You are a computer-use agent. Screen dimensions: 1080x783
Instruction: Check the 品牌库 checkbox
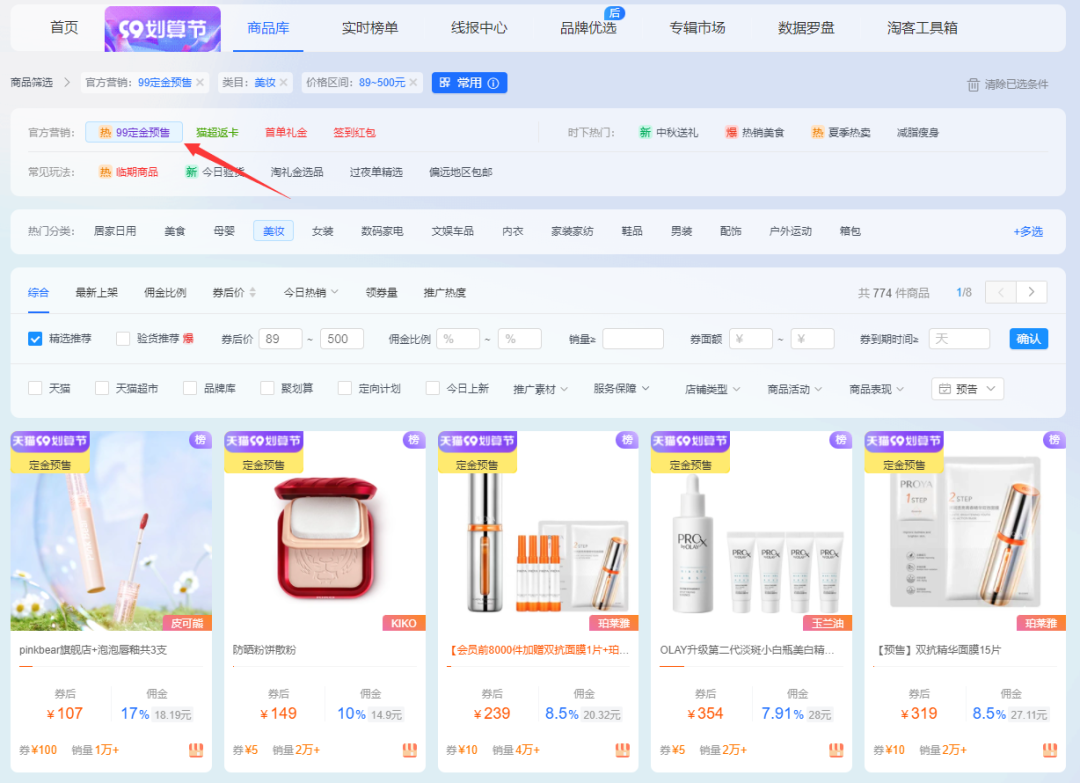pos(190,388)
